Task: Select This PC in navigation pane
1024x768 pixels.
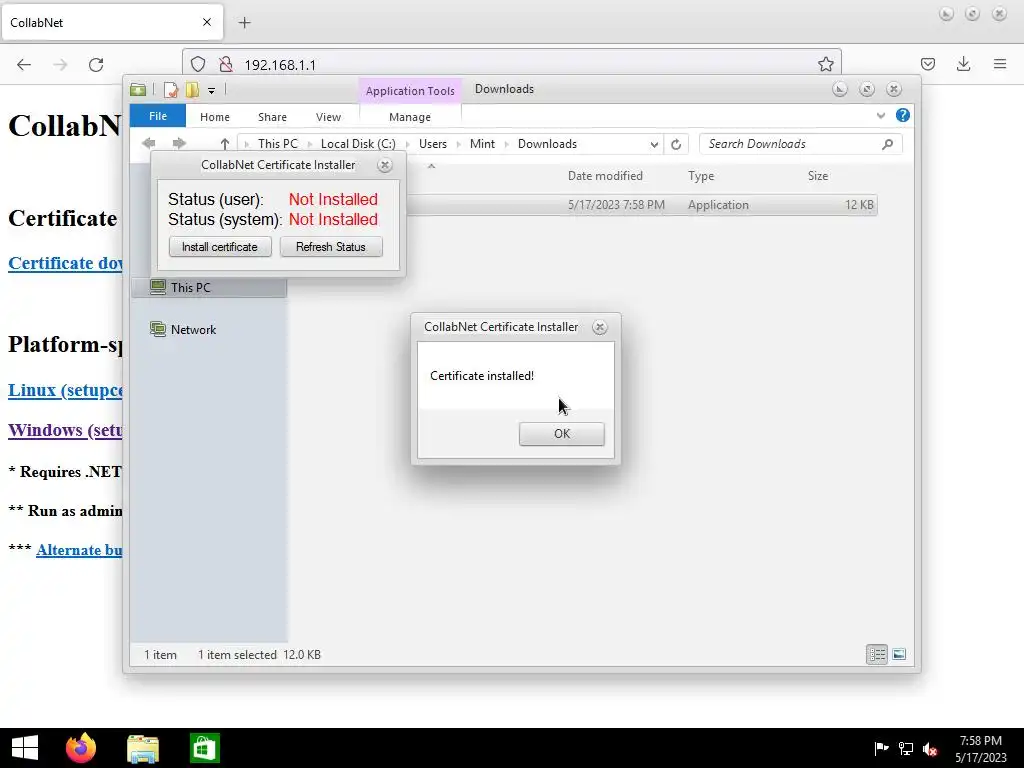Action: click(x=209, y=287)
